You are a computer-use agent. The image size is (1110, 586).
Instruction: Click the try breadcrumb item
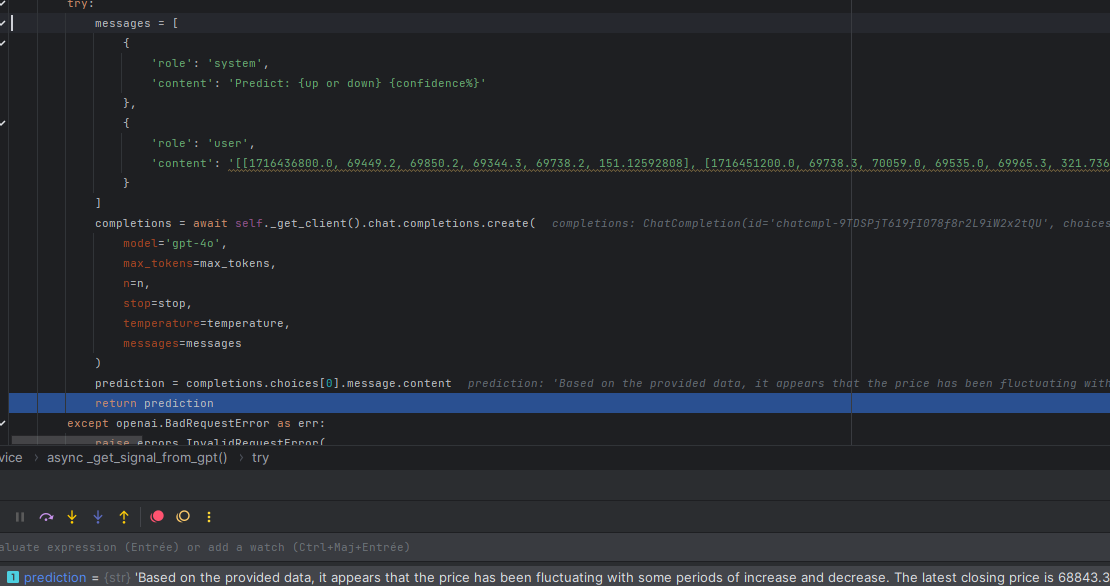(x=260, y=457)
